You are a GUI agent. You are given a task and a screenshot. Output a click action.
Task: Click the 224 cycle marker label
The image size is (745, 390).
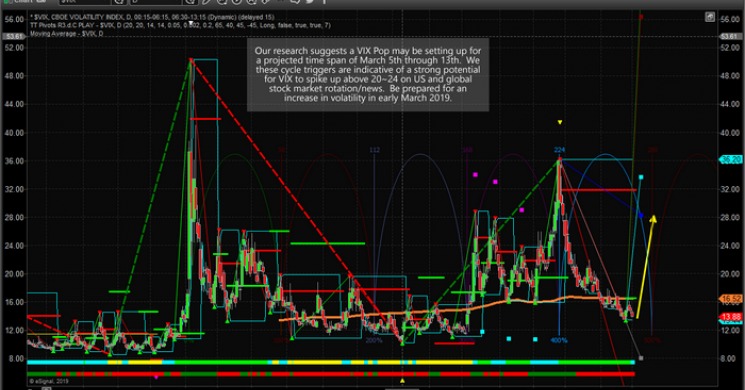click(x=559, y=150)
